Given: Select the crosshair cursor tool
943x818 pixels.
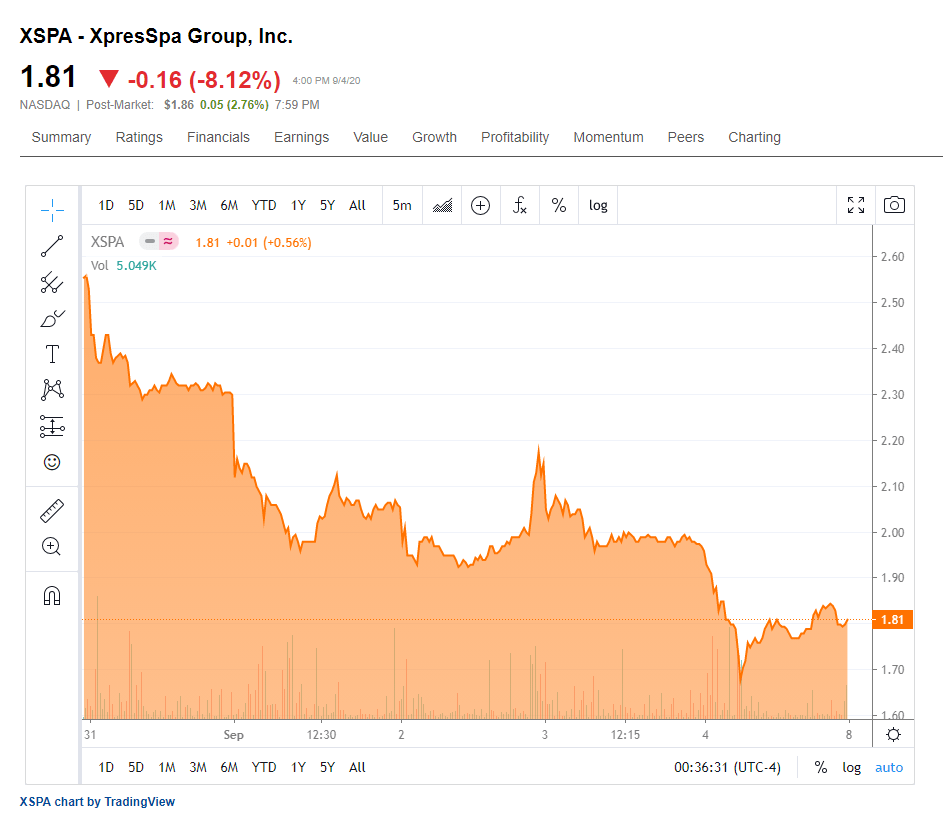Looking at the screenshot, I should tap(52, 211).
